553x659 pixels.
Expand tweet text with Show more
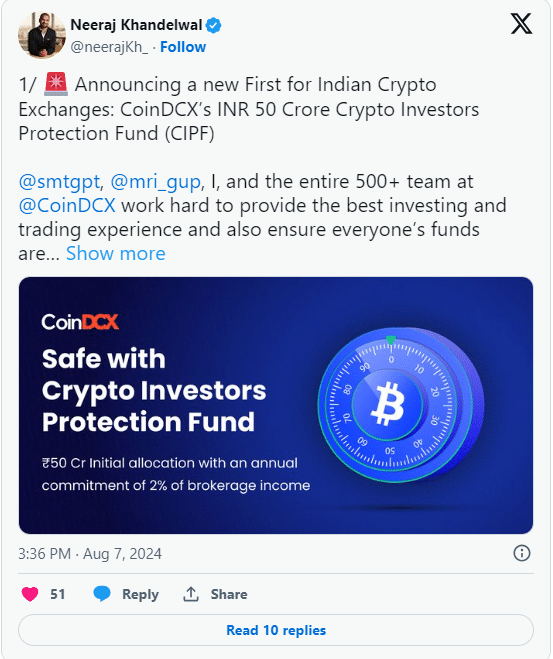[x=116, y=253]
